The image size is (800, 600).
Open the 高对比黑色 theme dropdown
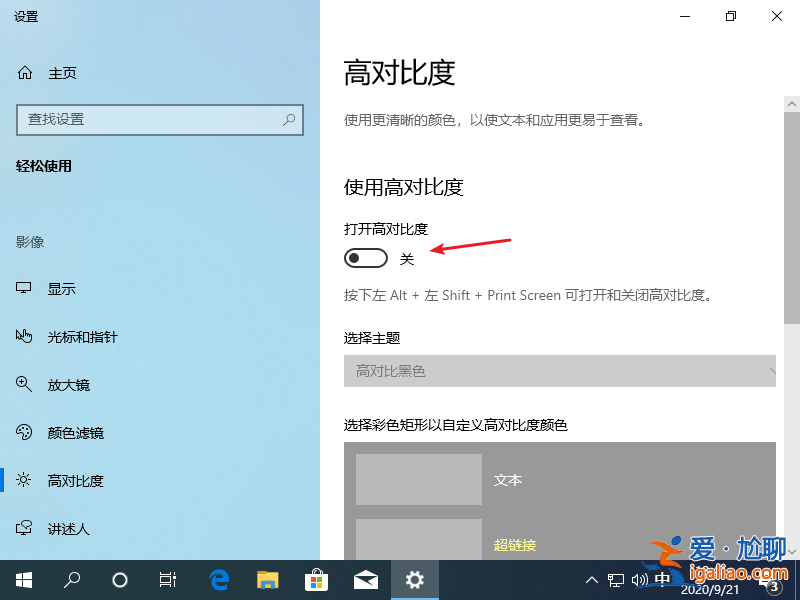pyautogui.click(x=560, y=371)
